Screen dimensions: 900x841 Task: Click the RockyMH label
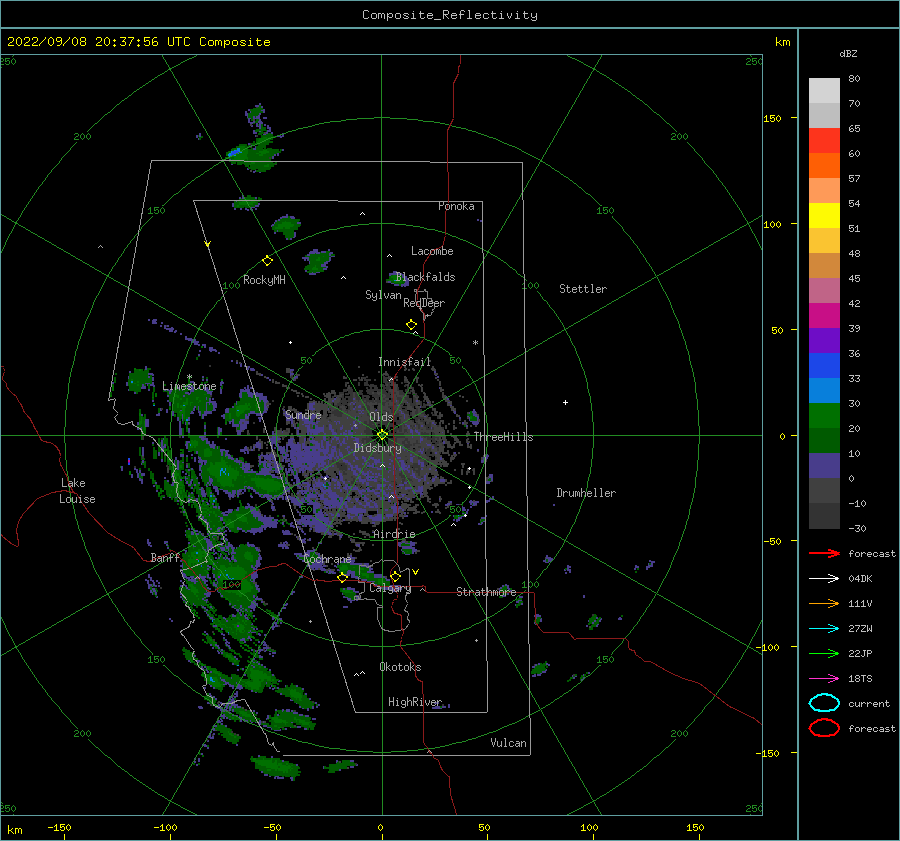[264, 280]
